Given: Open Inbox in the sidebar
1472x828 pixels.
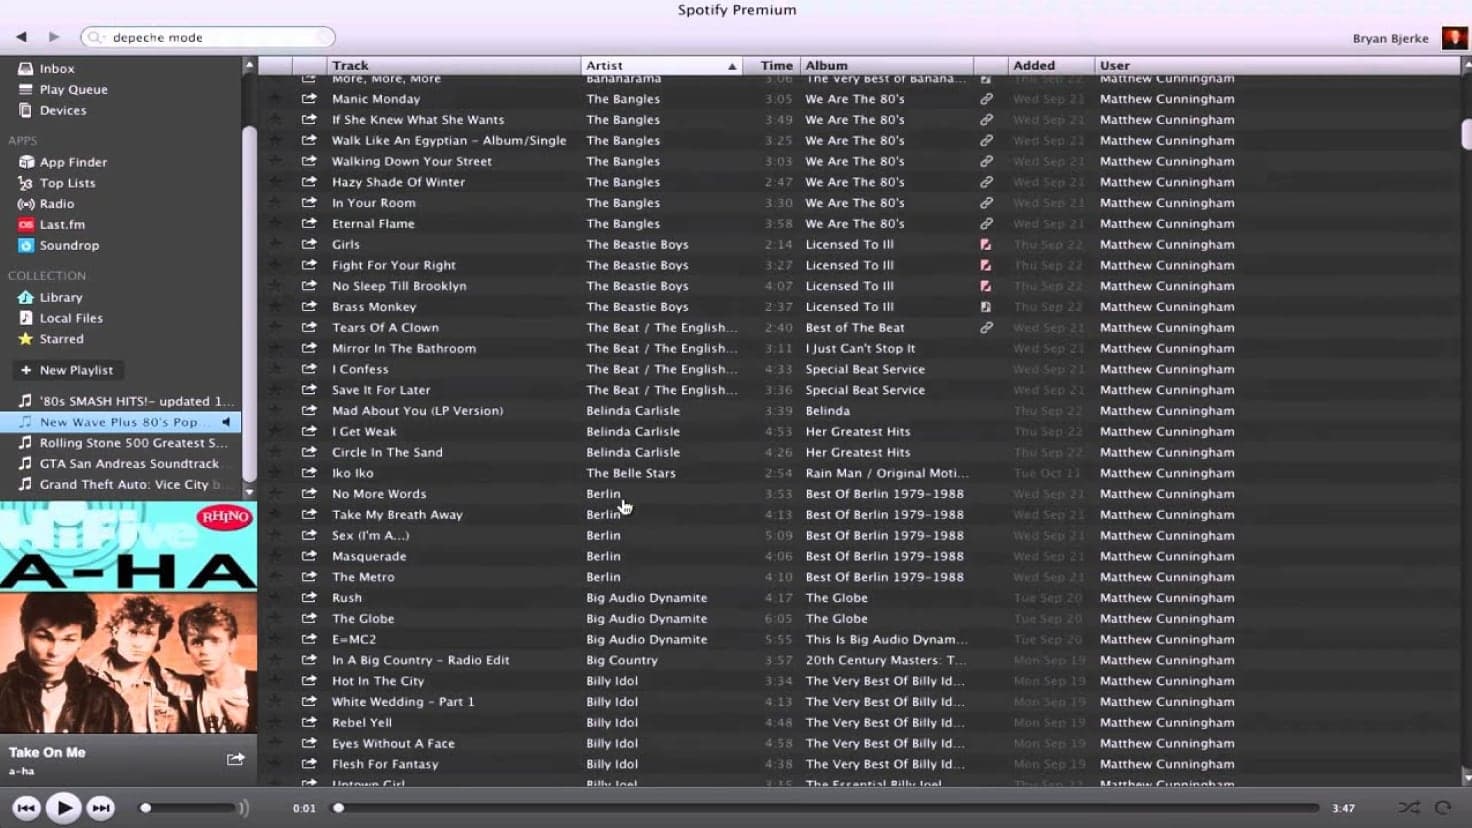Looking at the screenshot, I should [x=57, y=69].
